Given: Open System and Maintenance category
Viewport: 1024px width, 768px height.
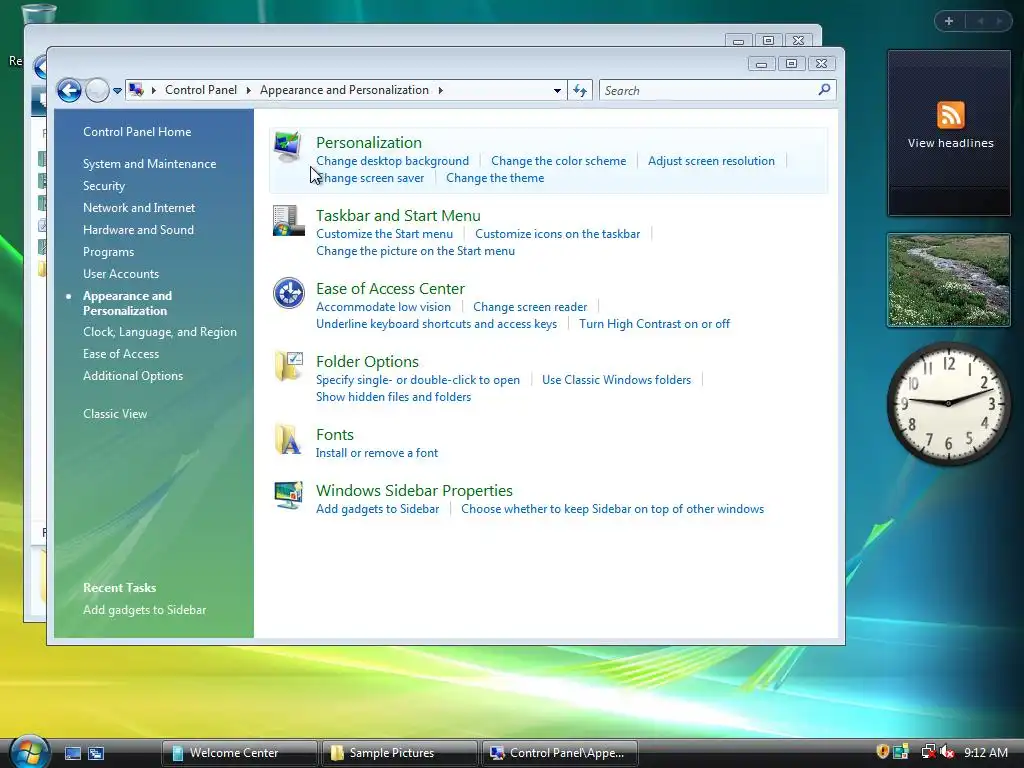Looking at the screenshot, I should (150, 164).
